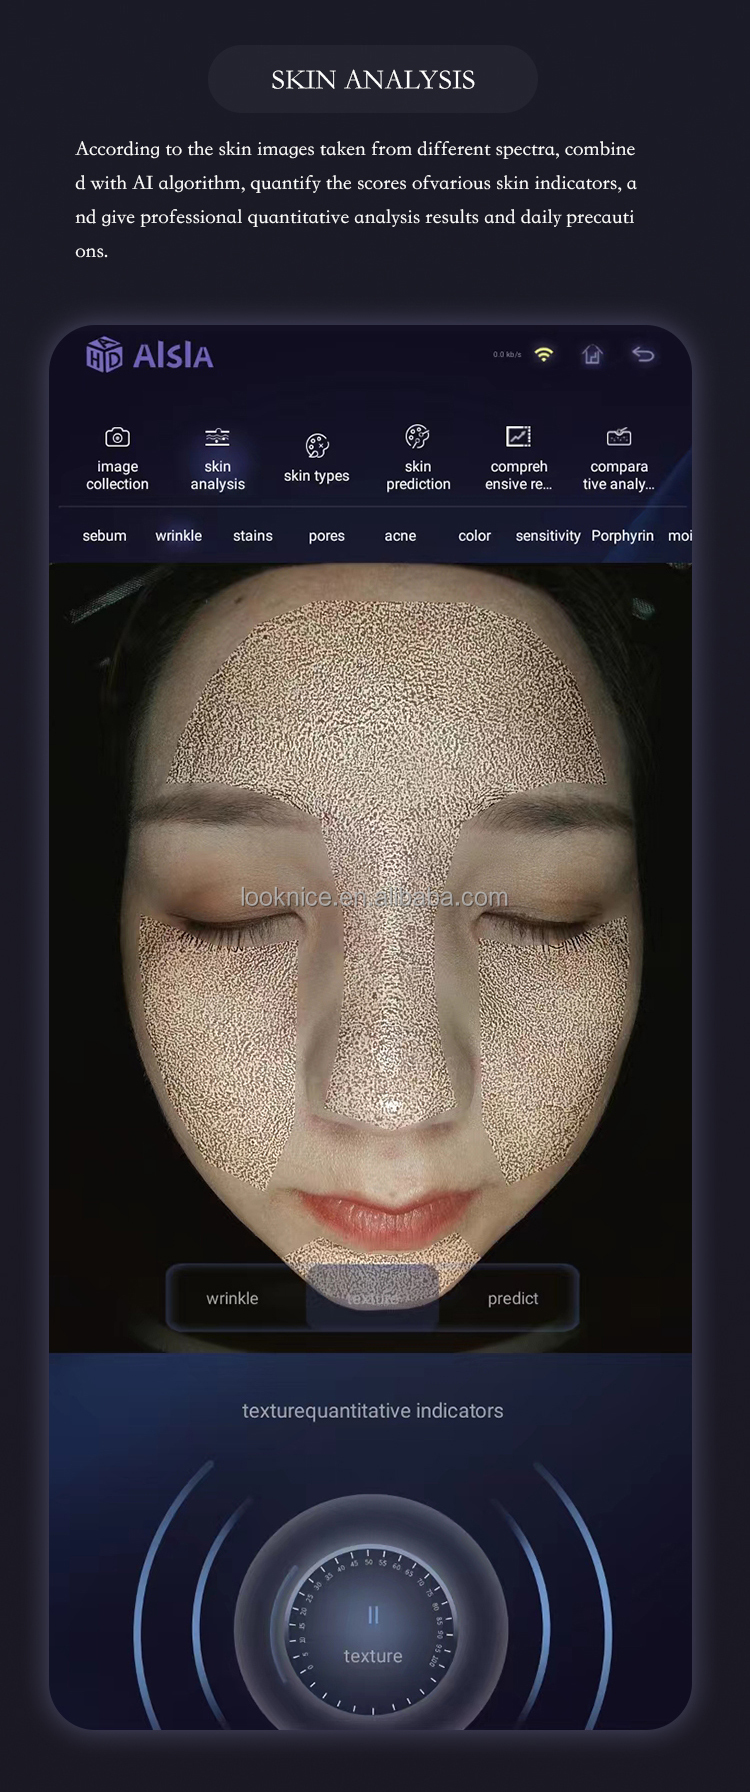Select the stains tab
Viewport: 750px width, 1792px height.
[252, 536]
